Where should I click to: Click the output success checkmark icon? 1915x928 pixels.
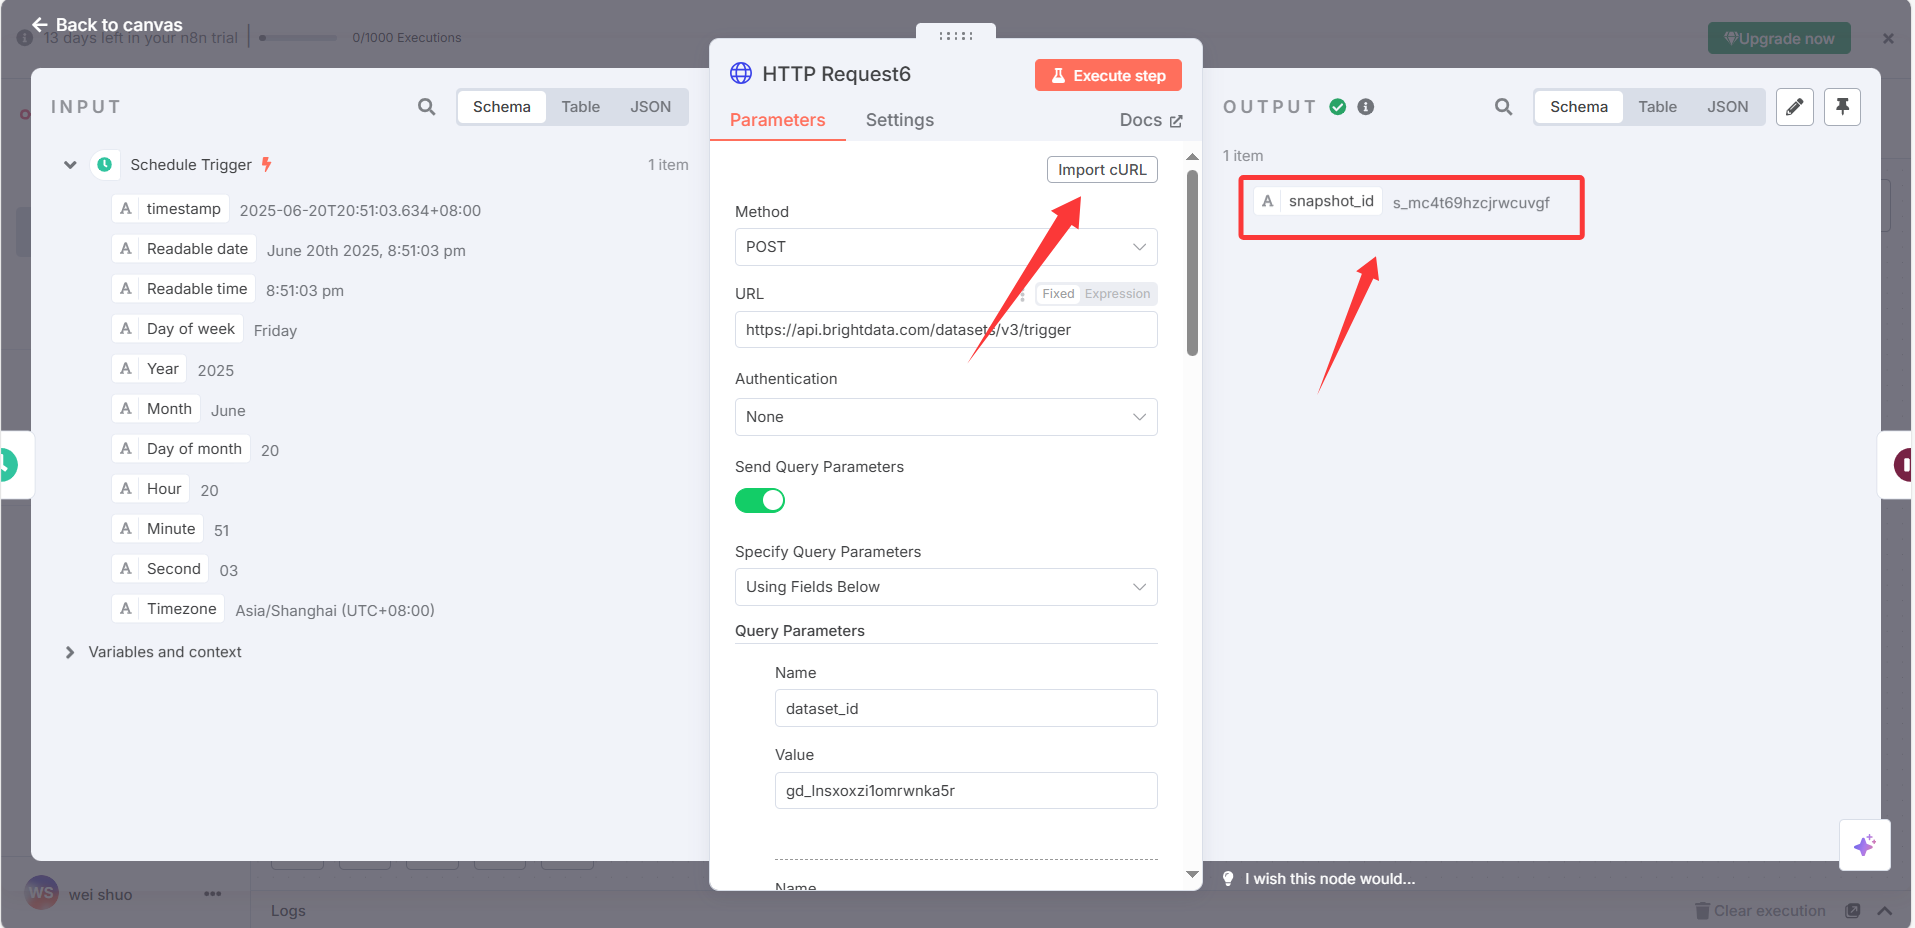1338,107
